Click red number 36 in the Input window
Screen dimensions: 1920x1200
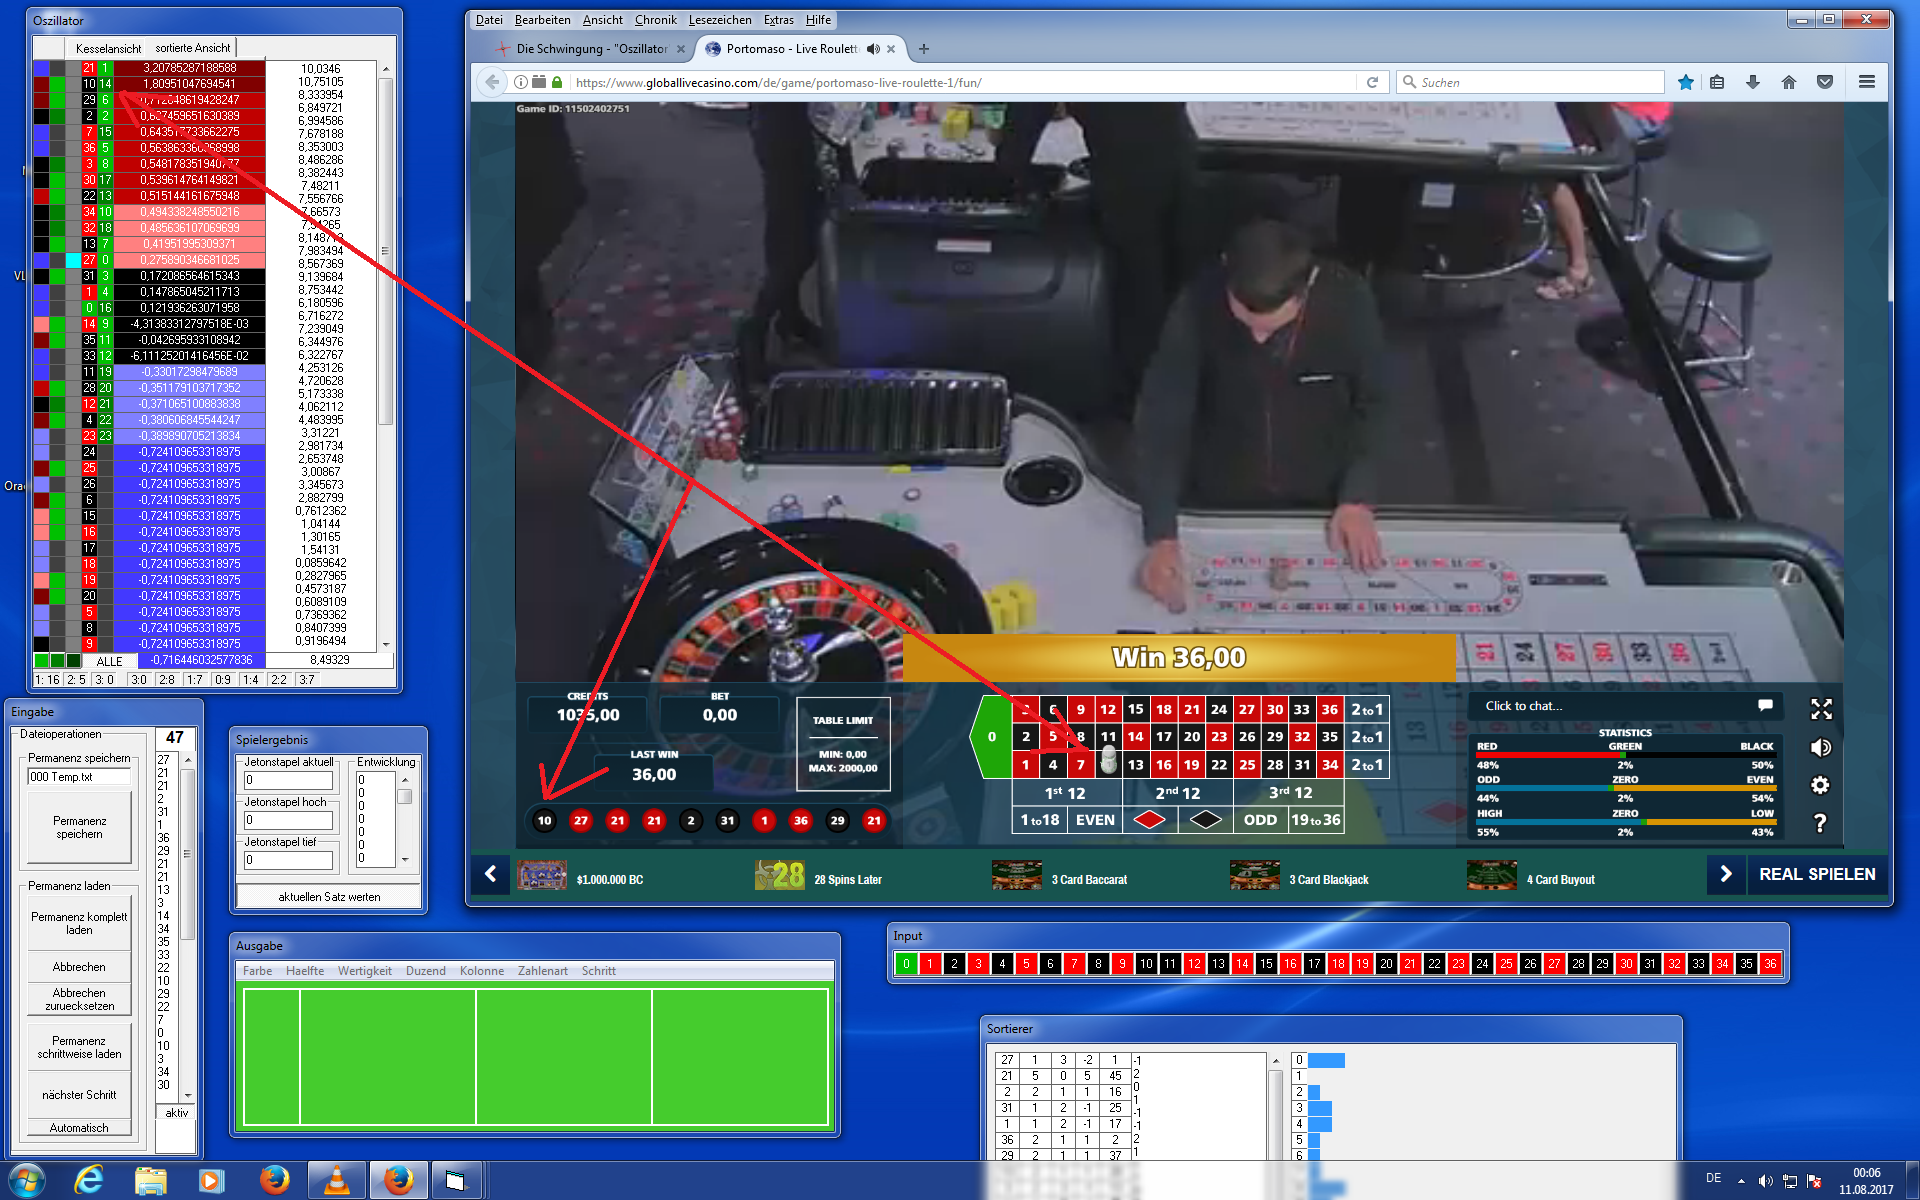(x=1770, y=964)
